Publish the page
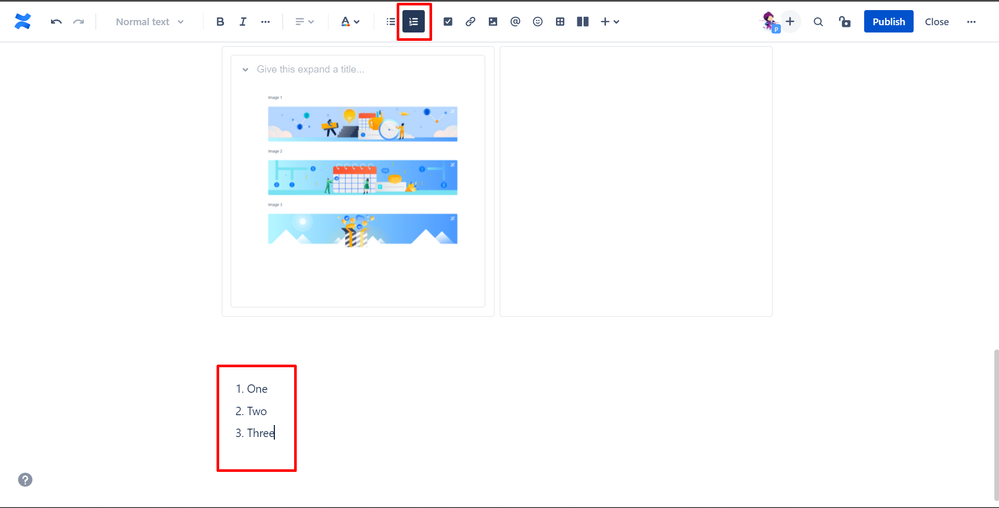Screen dimensions: 999x508 coord(889,22)
